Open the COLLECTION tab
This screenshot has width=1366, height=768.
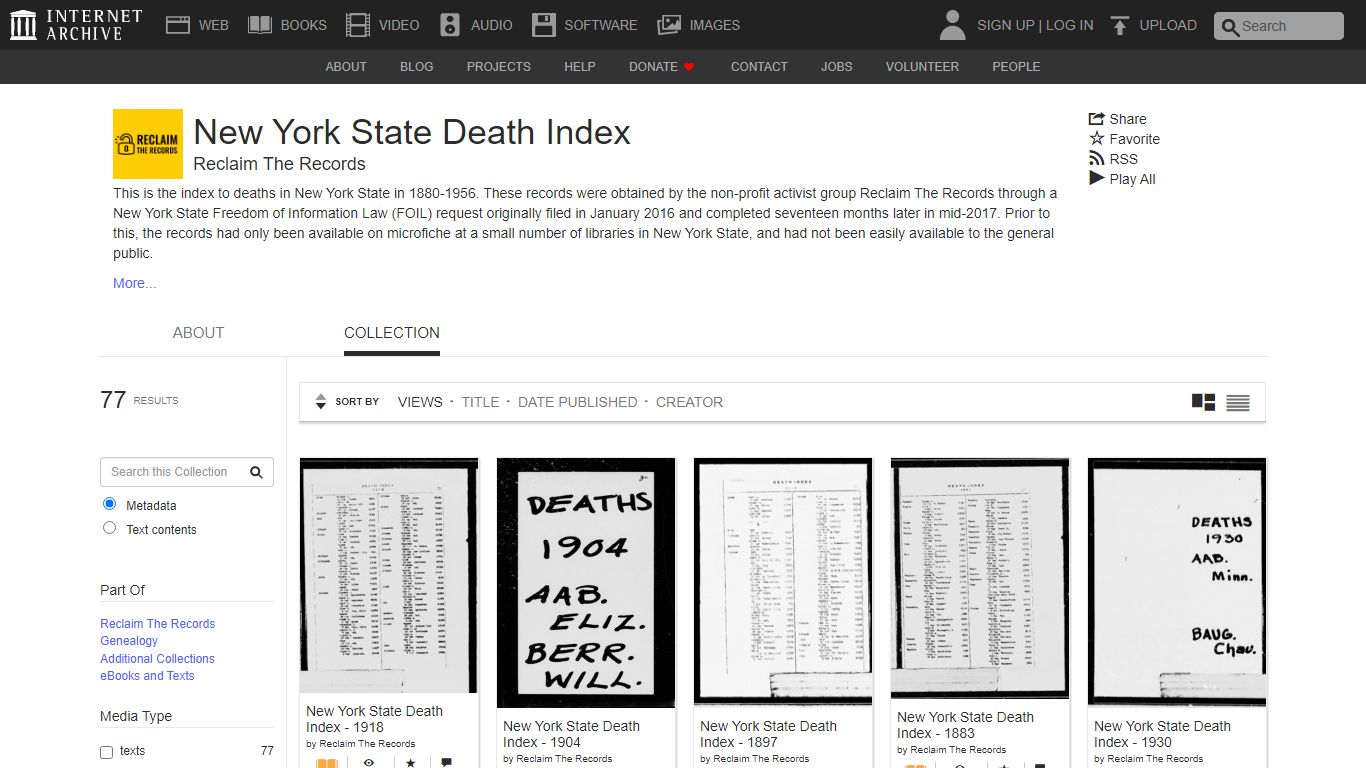click(392, 333)
